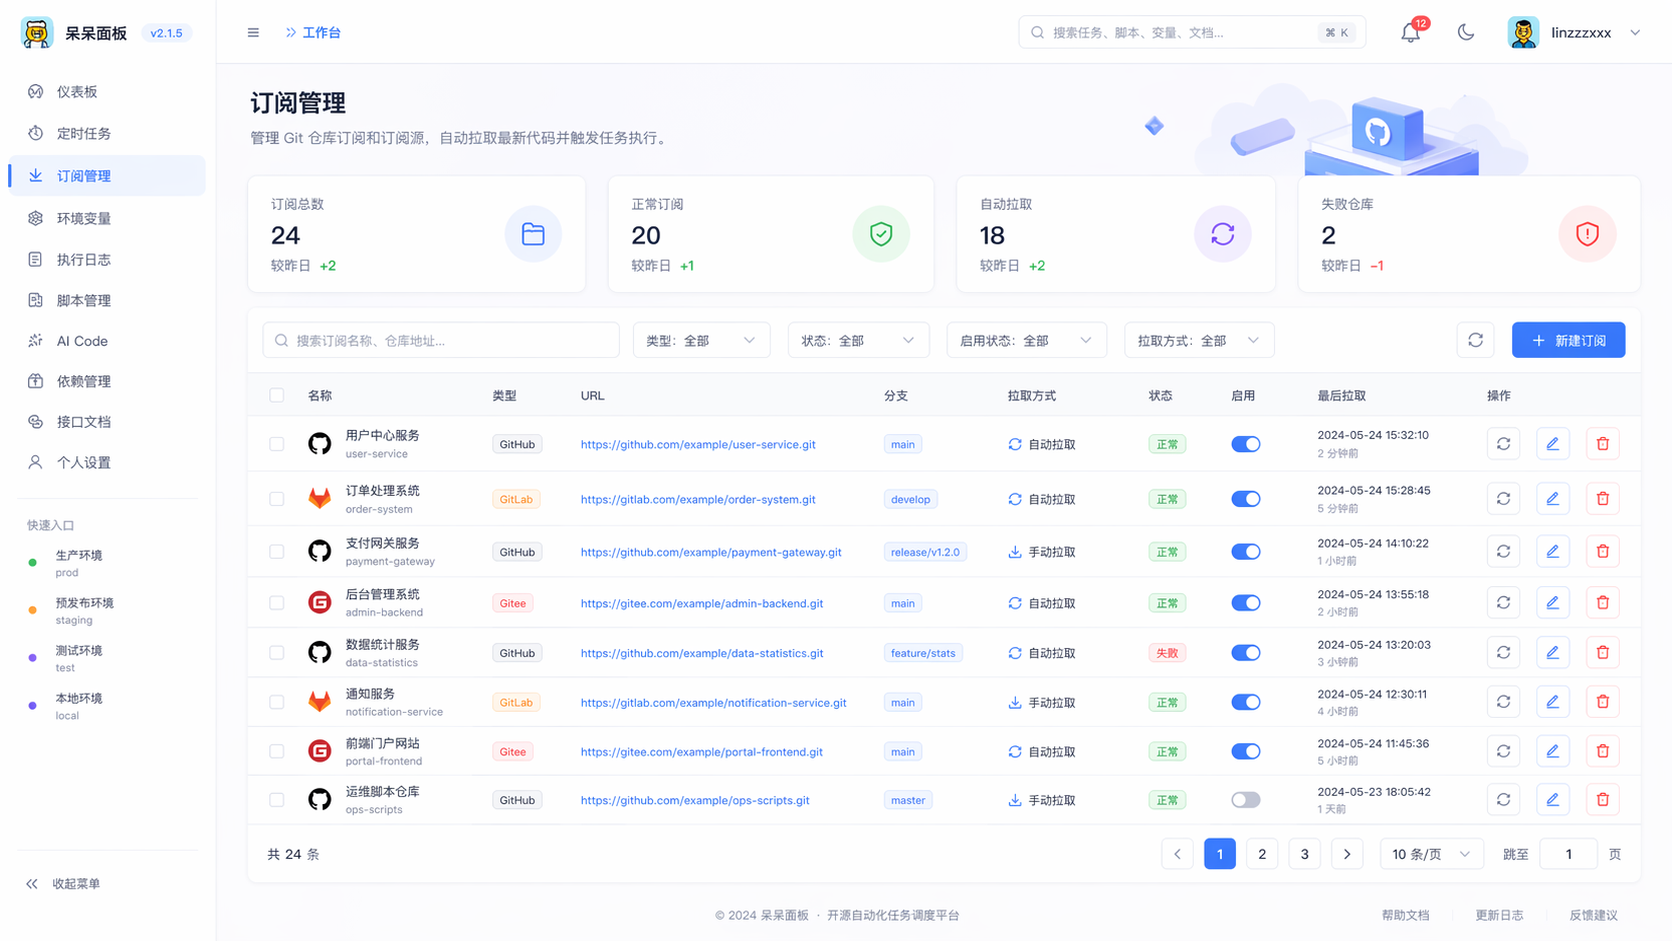Click the 搜索订阅名称 search field

point(441,340)
